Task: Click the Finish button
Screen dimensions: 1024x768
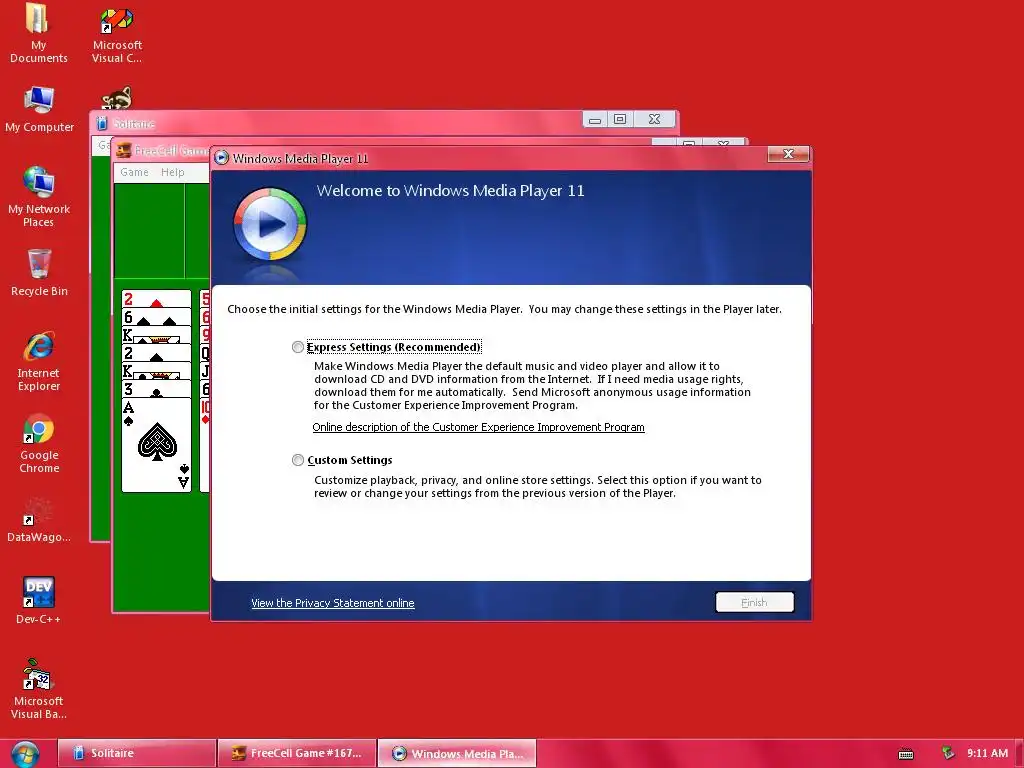Action: point(754,602)
